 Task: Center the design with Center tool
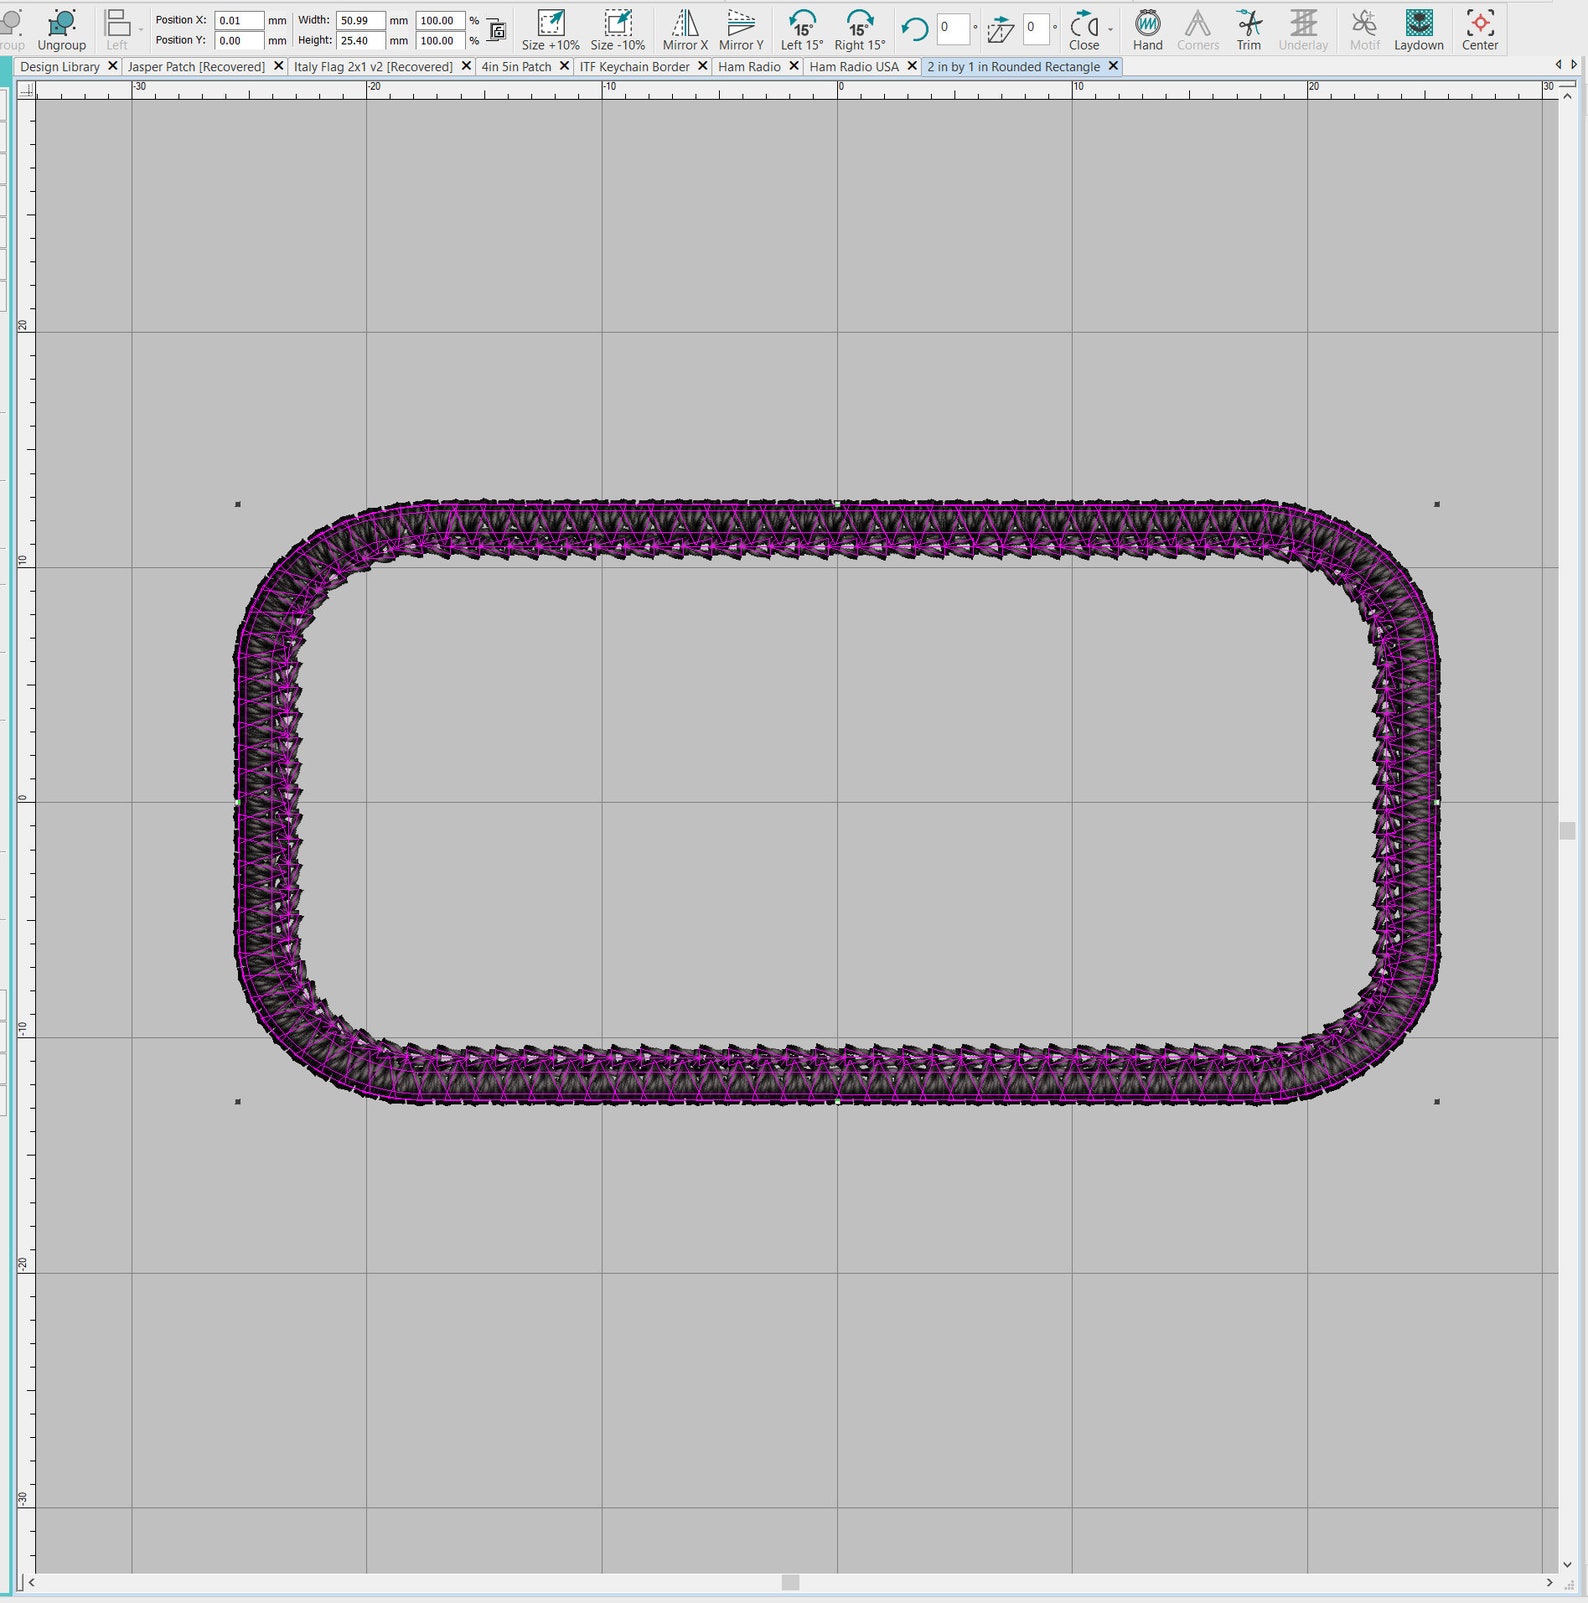(x=1480, y=30)
